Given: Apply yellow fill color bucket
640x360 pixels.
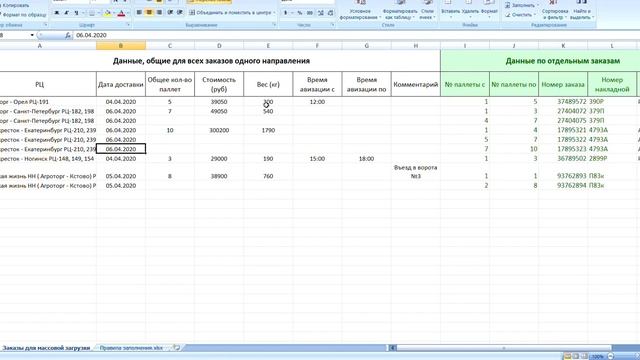Looking at the screenshot, I should click(x=108, y=13).
